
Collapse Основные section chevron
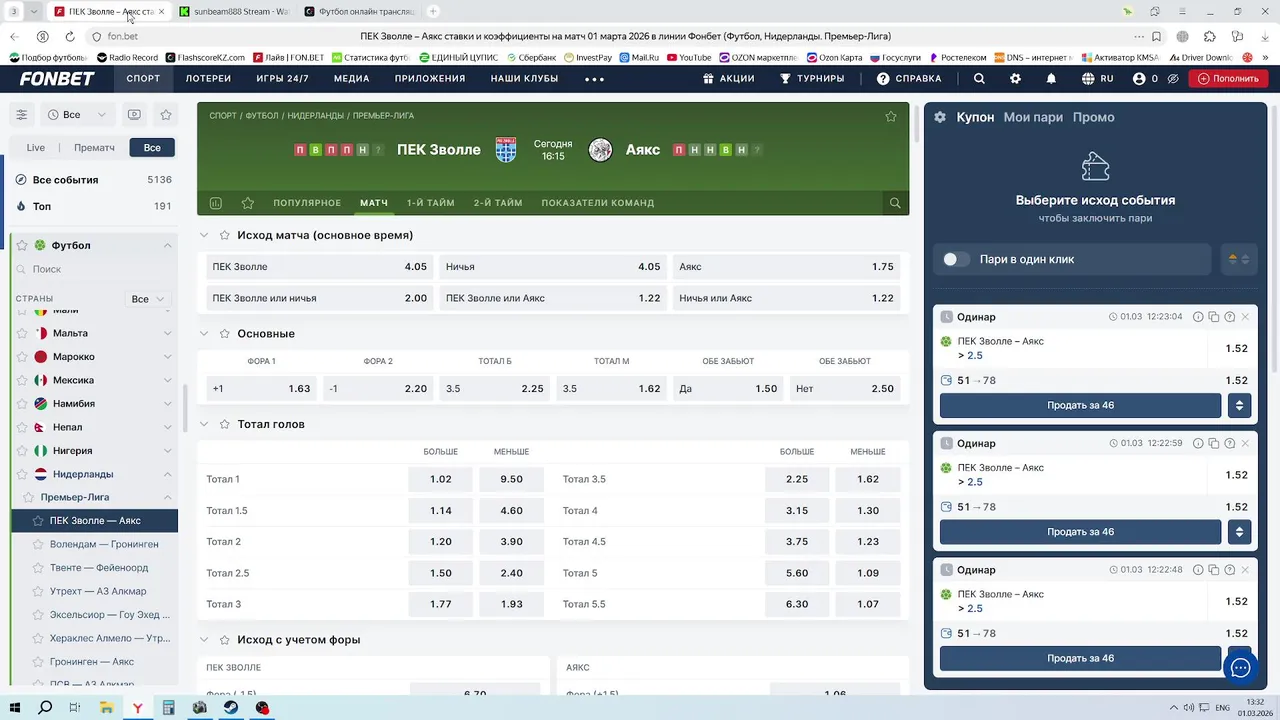204,334
